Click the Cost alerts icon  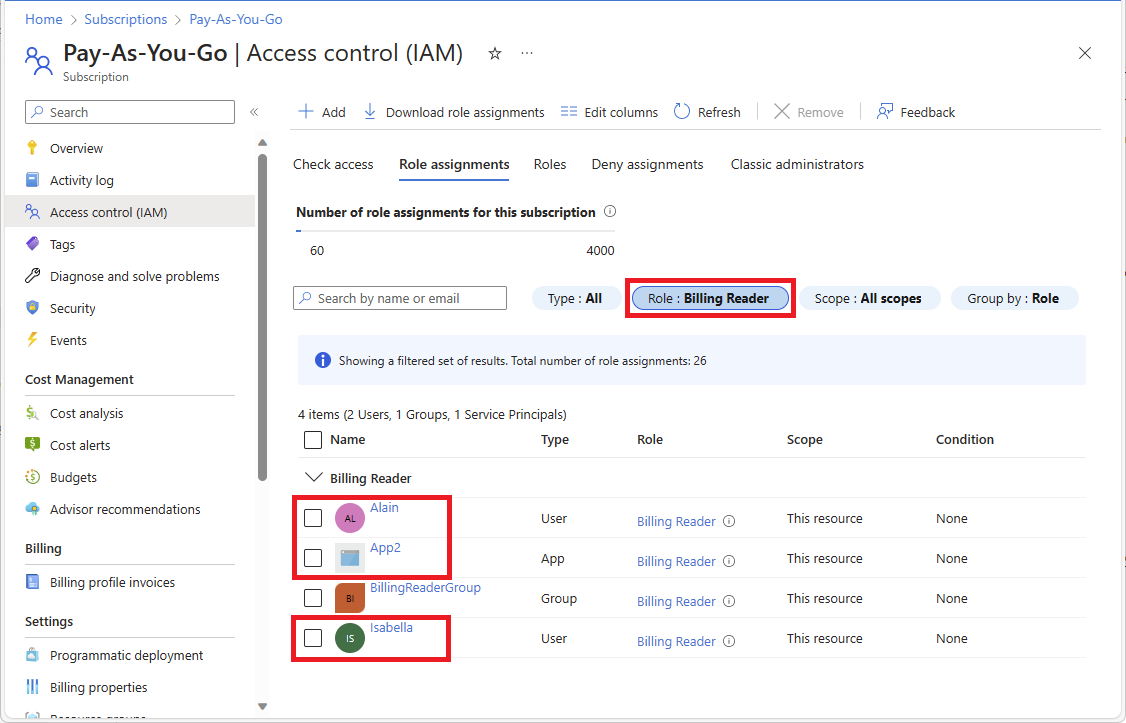click(x=32, y=444)
